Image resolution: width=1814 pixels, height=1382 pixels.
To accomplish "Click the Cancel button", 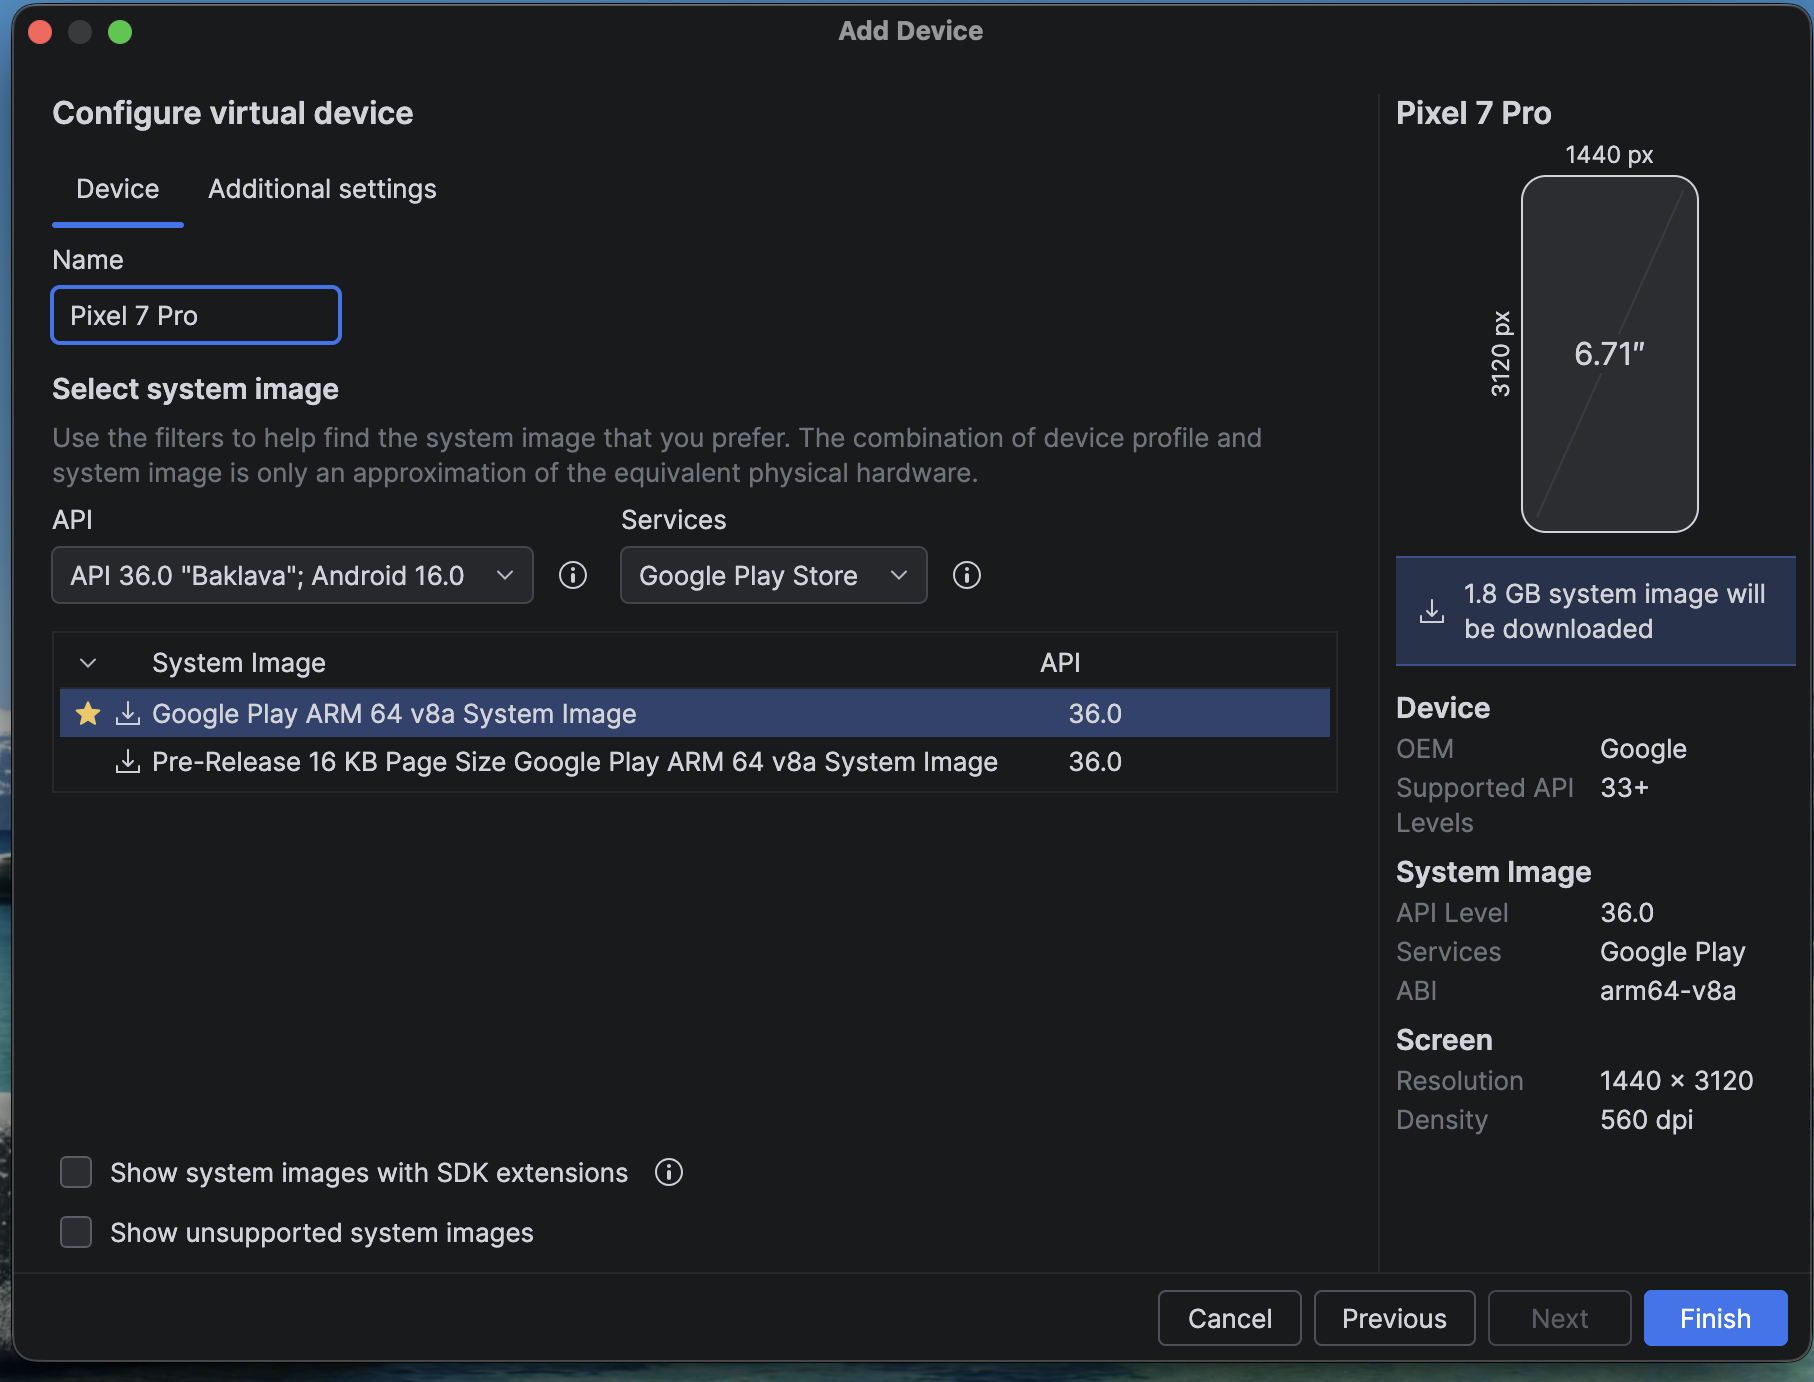I will [1230, 1318].
